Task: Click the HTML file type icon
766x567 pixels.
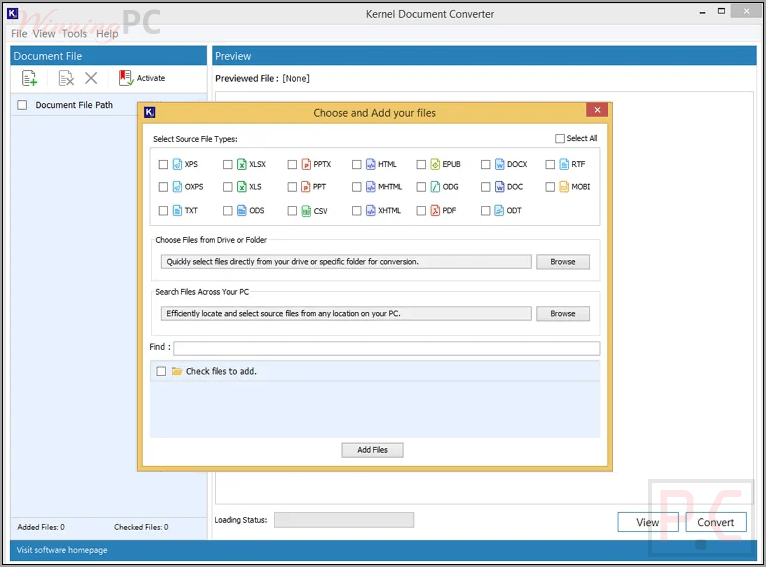Action: click(x=371, y=164)
